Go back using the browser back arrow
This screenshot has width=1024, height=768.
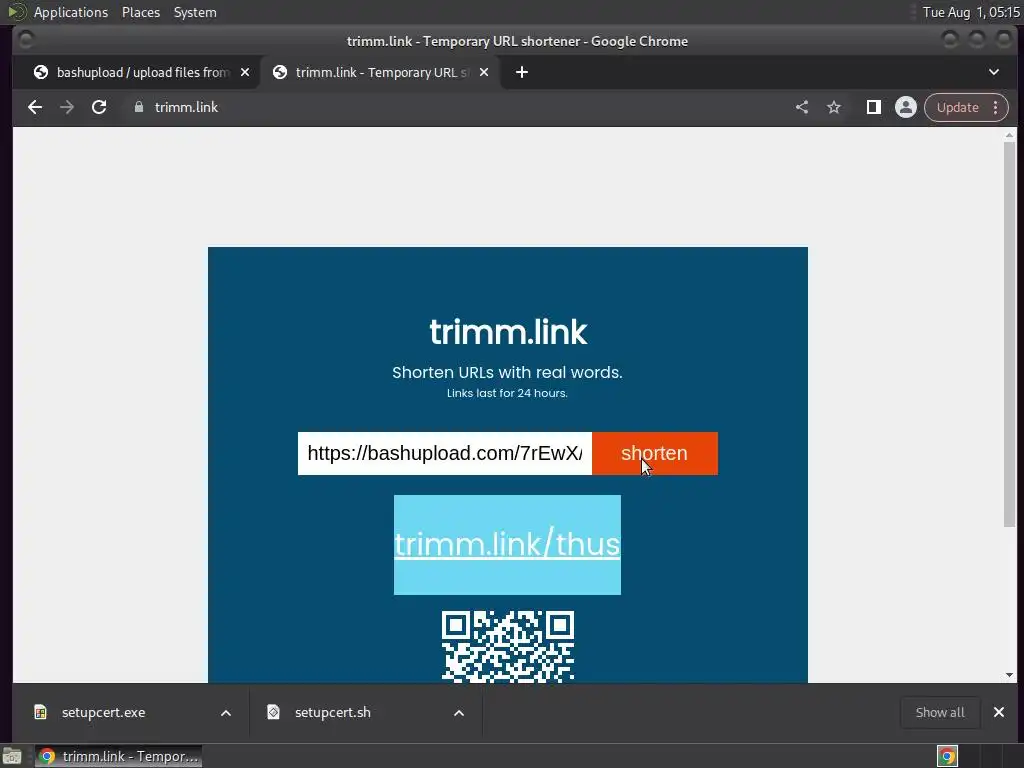pyautogui.click(x=35, y=107)
